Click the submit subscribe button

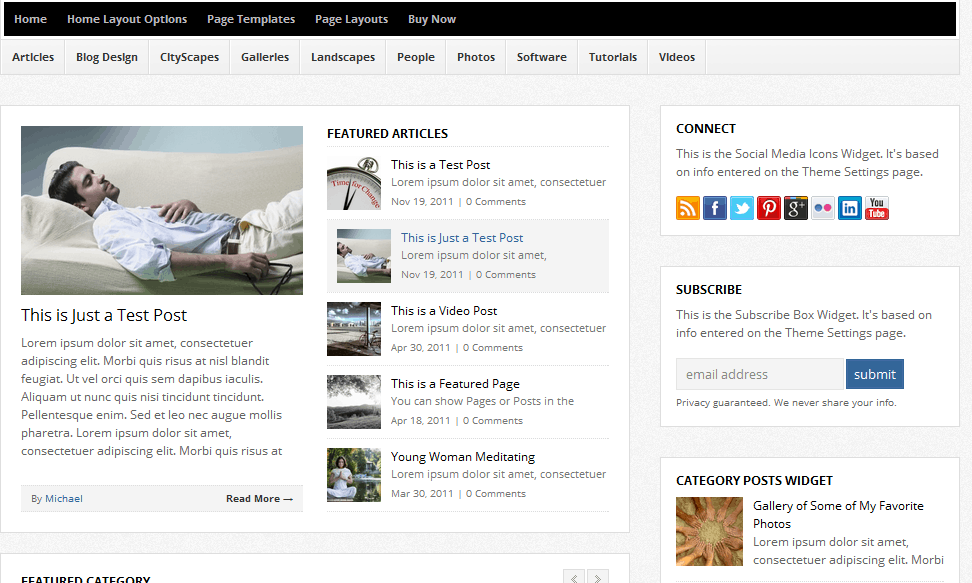pos(875,374)
